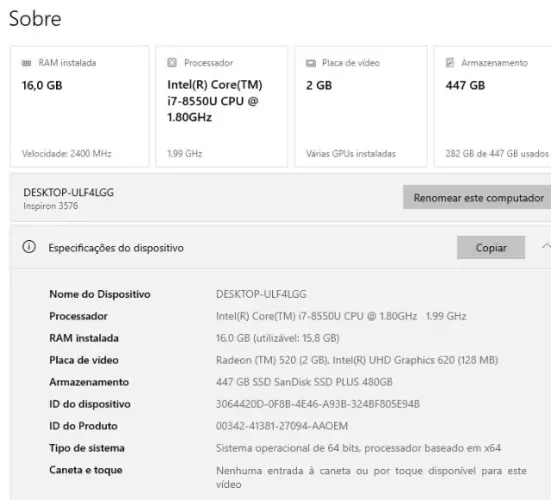Click the Armazenamento drive icon
The image size is (551, 500).
pos(450,63)
